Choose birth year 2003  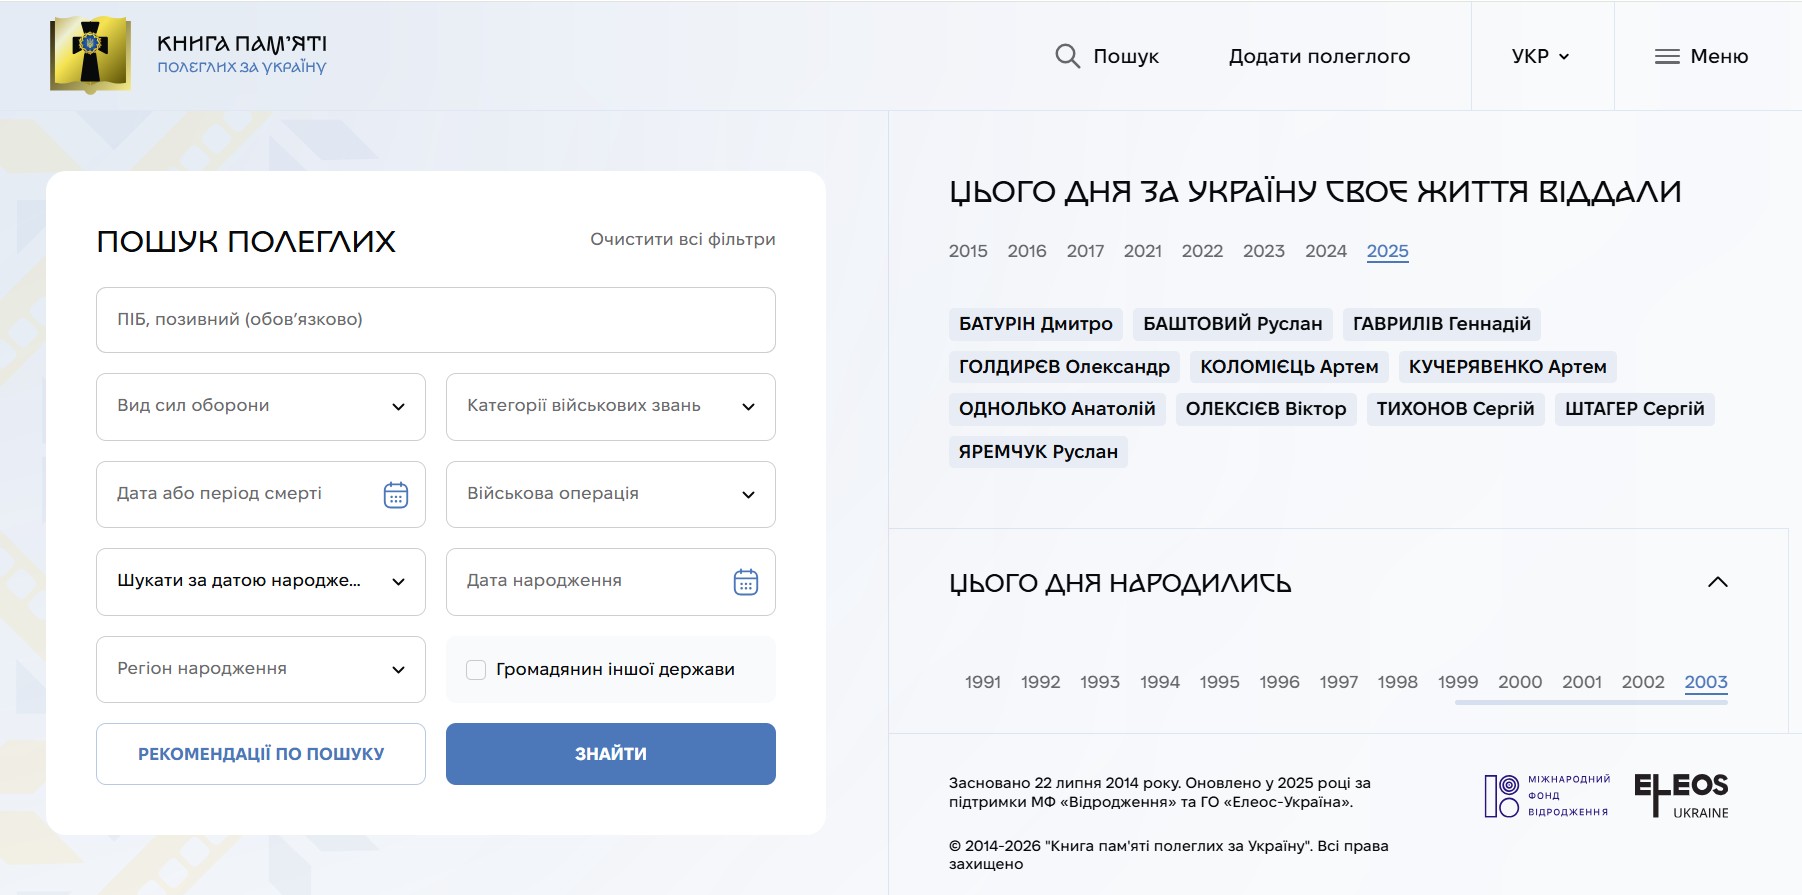(x=1706, y=682)
